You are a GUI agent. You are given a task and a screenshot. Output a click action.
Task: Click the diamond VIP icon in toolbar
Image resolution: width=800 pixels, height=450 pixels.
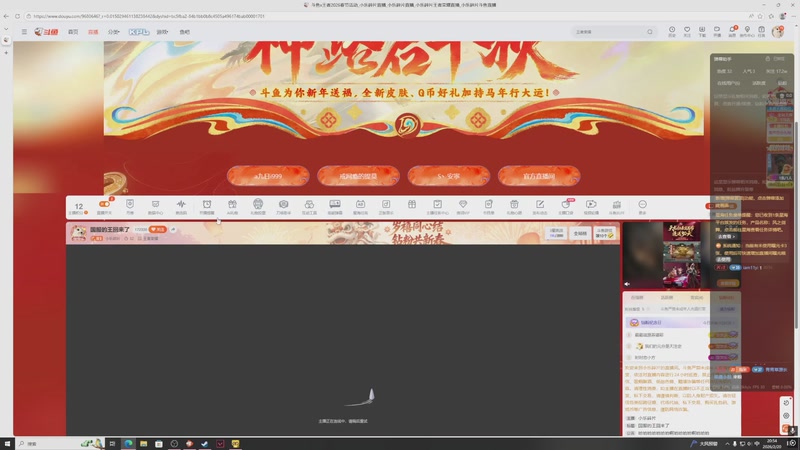pyautogui.click(x=463, y=206)
